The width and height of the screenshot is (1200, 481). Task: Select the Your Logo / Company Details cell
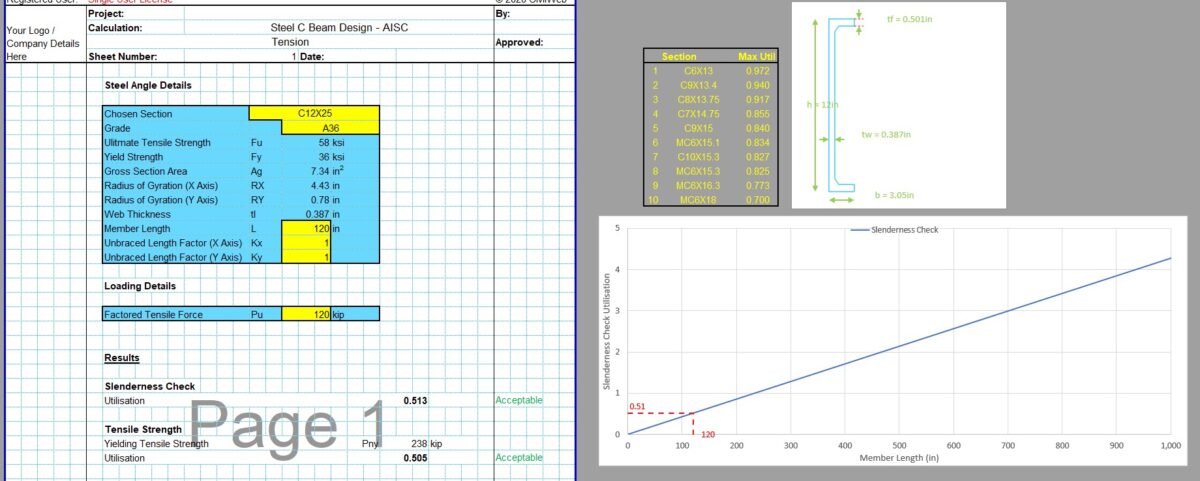pyautogui.click(x=43, y=43)
